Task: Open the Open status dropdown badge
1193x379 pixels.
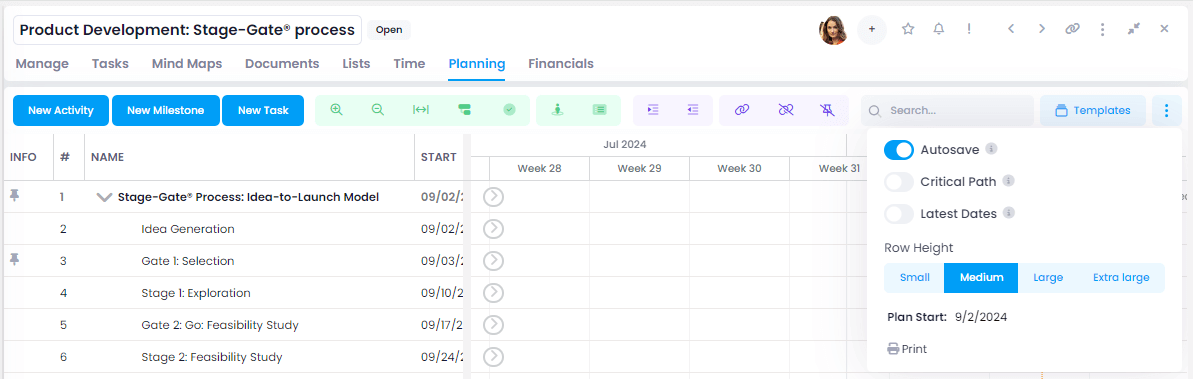Action: pyautogui.click(x=389, y=30)
